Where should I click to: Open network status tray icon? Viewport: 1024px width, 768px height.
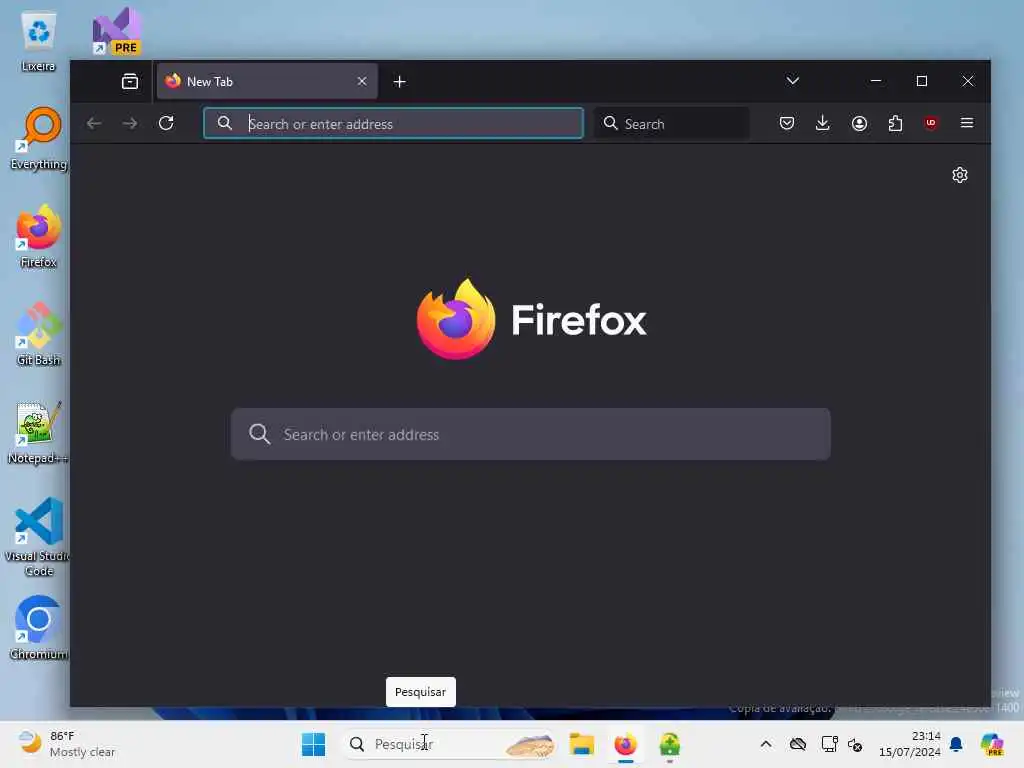coord(829,744)
